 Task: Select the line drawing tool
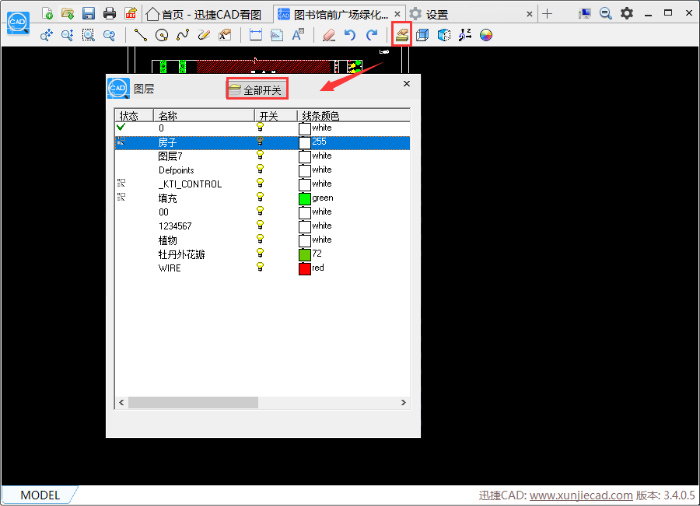[x=140, y=35]
